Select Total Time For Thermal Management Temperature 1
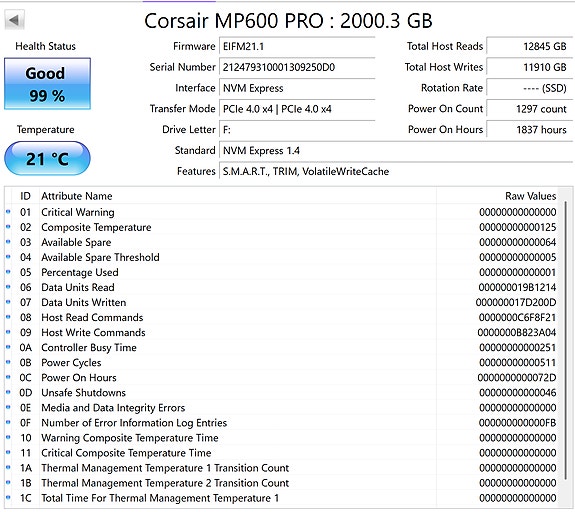Viewport: 575px width, 512px height. coord(281,498)
